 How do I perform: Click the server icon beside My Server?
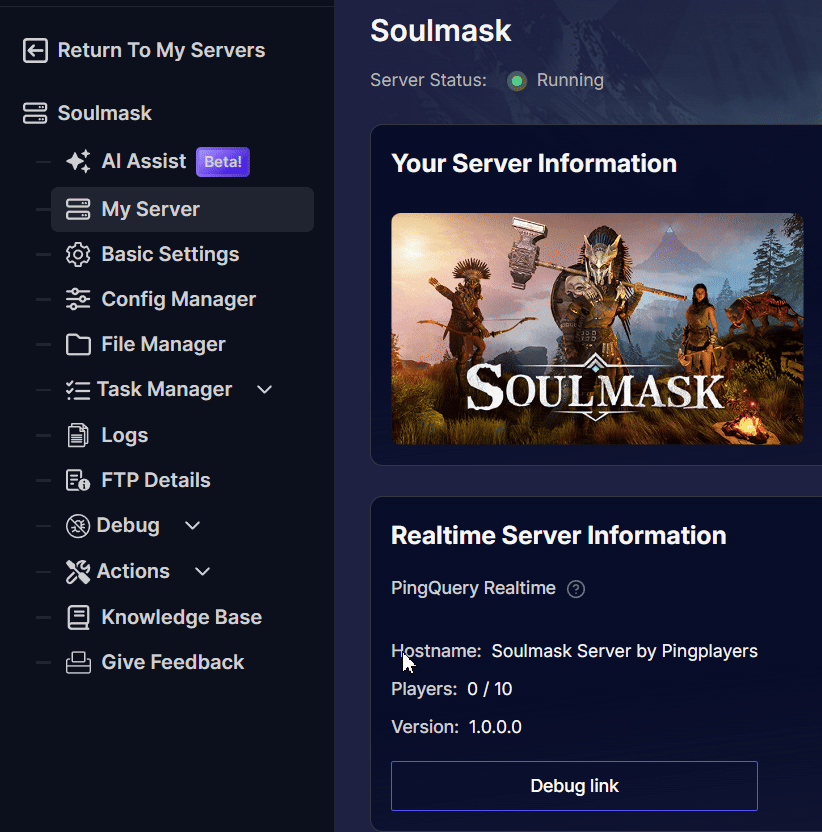78,209
